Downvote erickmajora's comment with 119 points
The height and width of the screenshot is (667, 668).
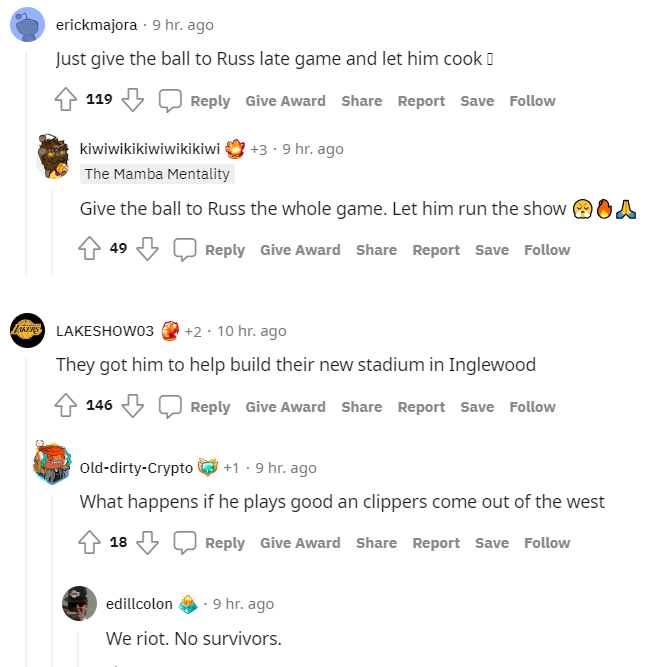pyautogui.click(x=132, y=100)
